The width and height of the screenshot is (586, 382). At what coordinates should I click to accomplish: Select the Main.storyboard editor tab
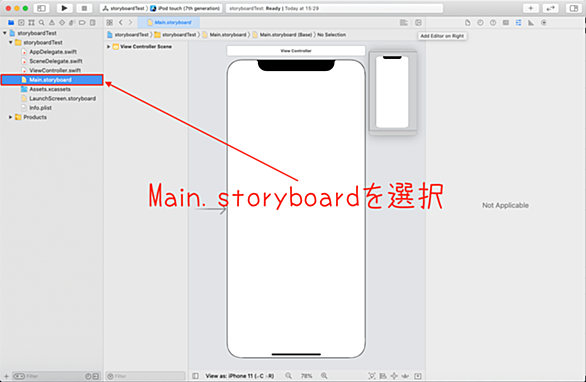[x=169, y=22]
